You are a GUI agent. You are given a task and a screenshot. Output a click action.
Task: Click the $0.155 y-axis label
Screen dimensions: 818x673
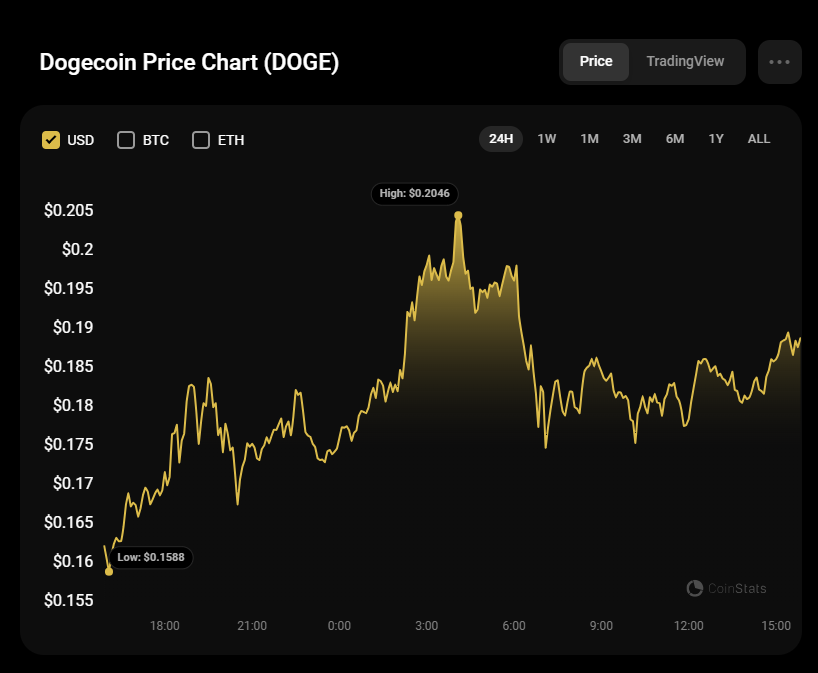click(69, 600)
